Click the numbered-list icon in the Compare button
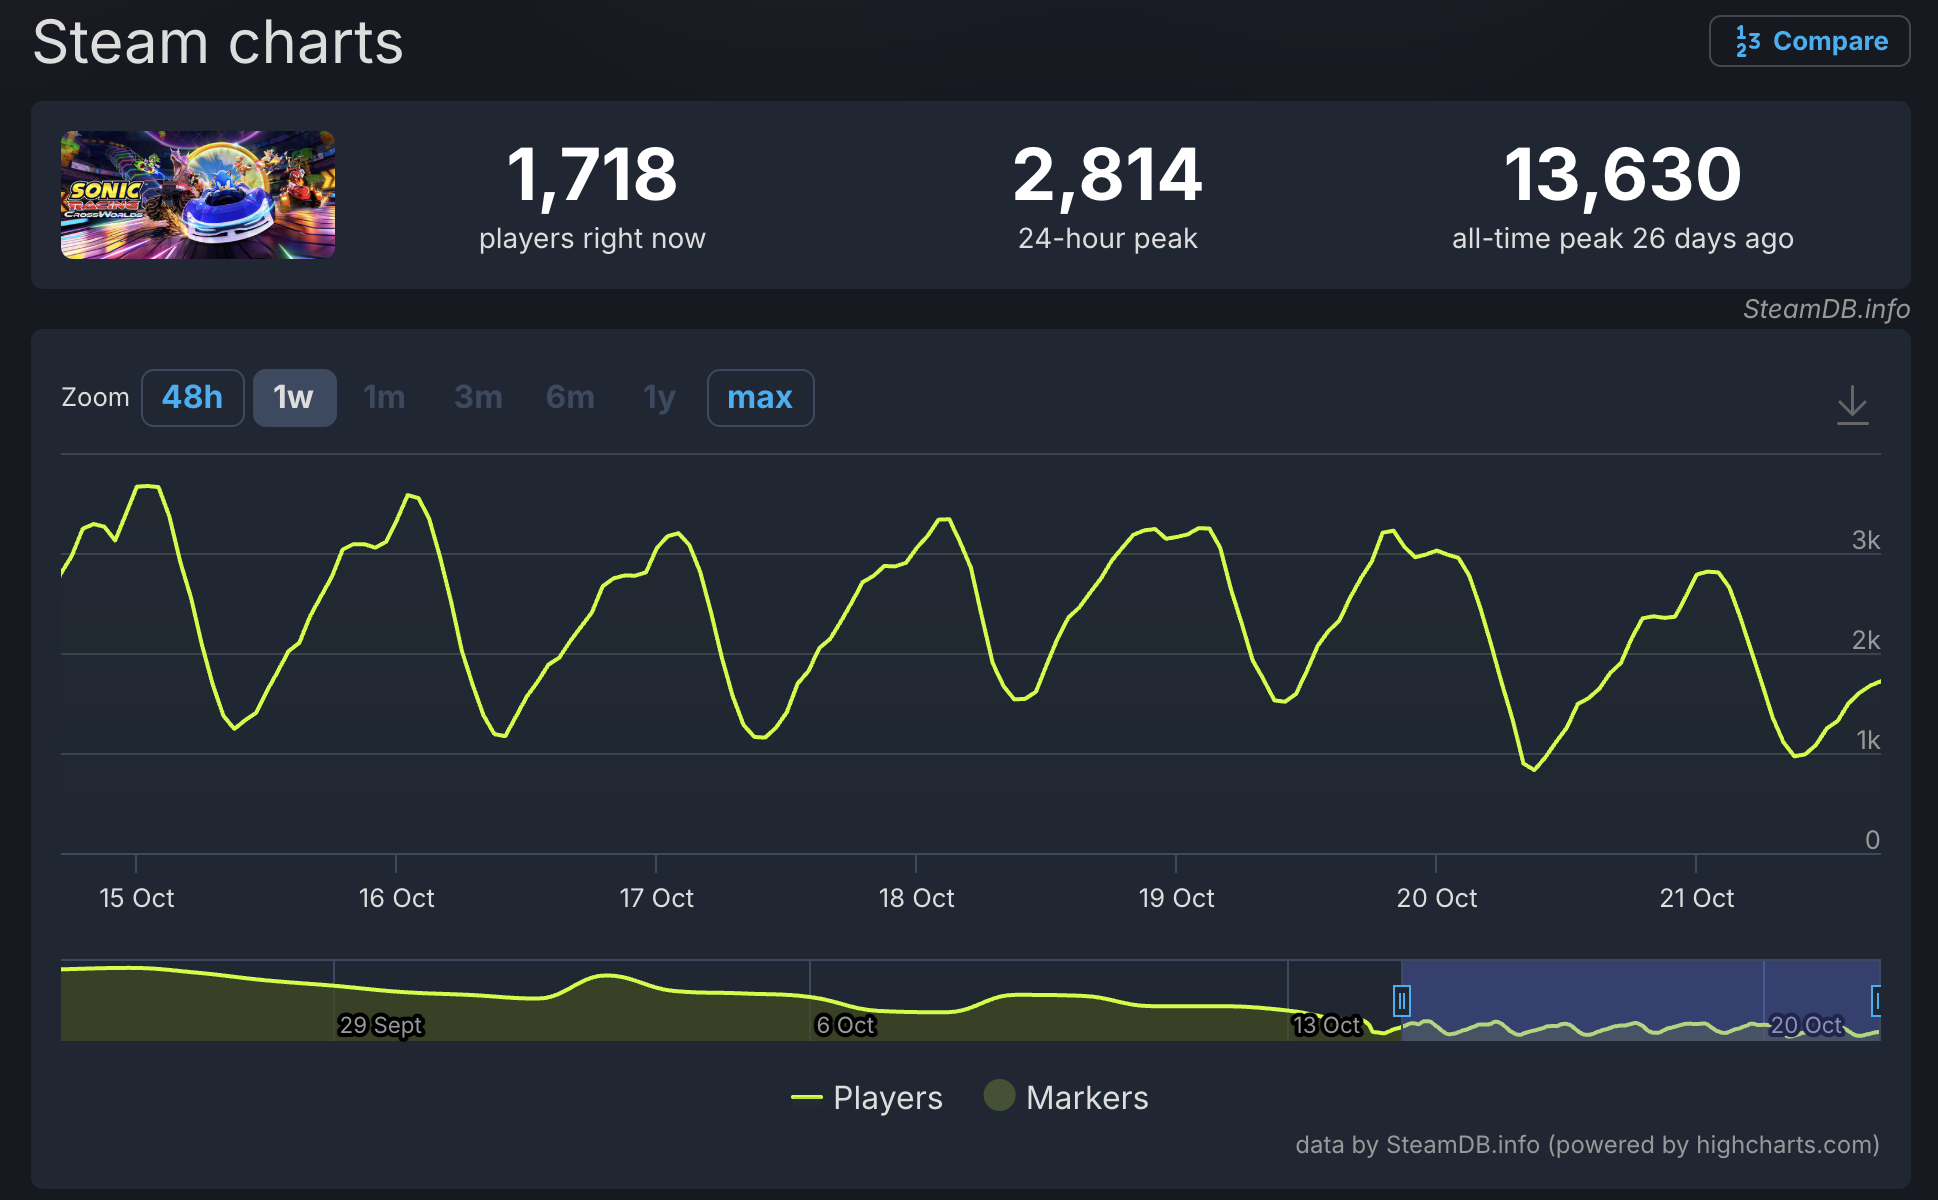The image size is (1938, 1200). click(x=1747, y=41)
